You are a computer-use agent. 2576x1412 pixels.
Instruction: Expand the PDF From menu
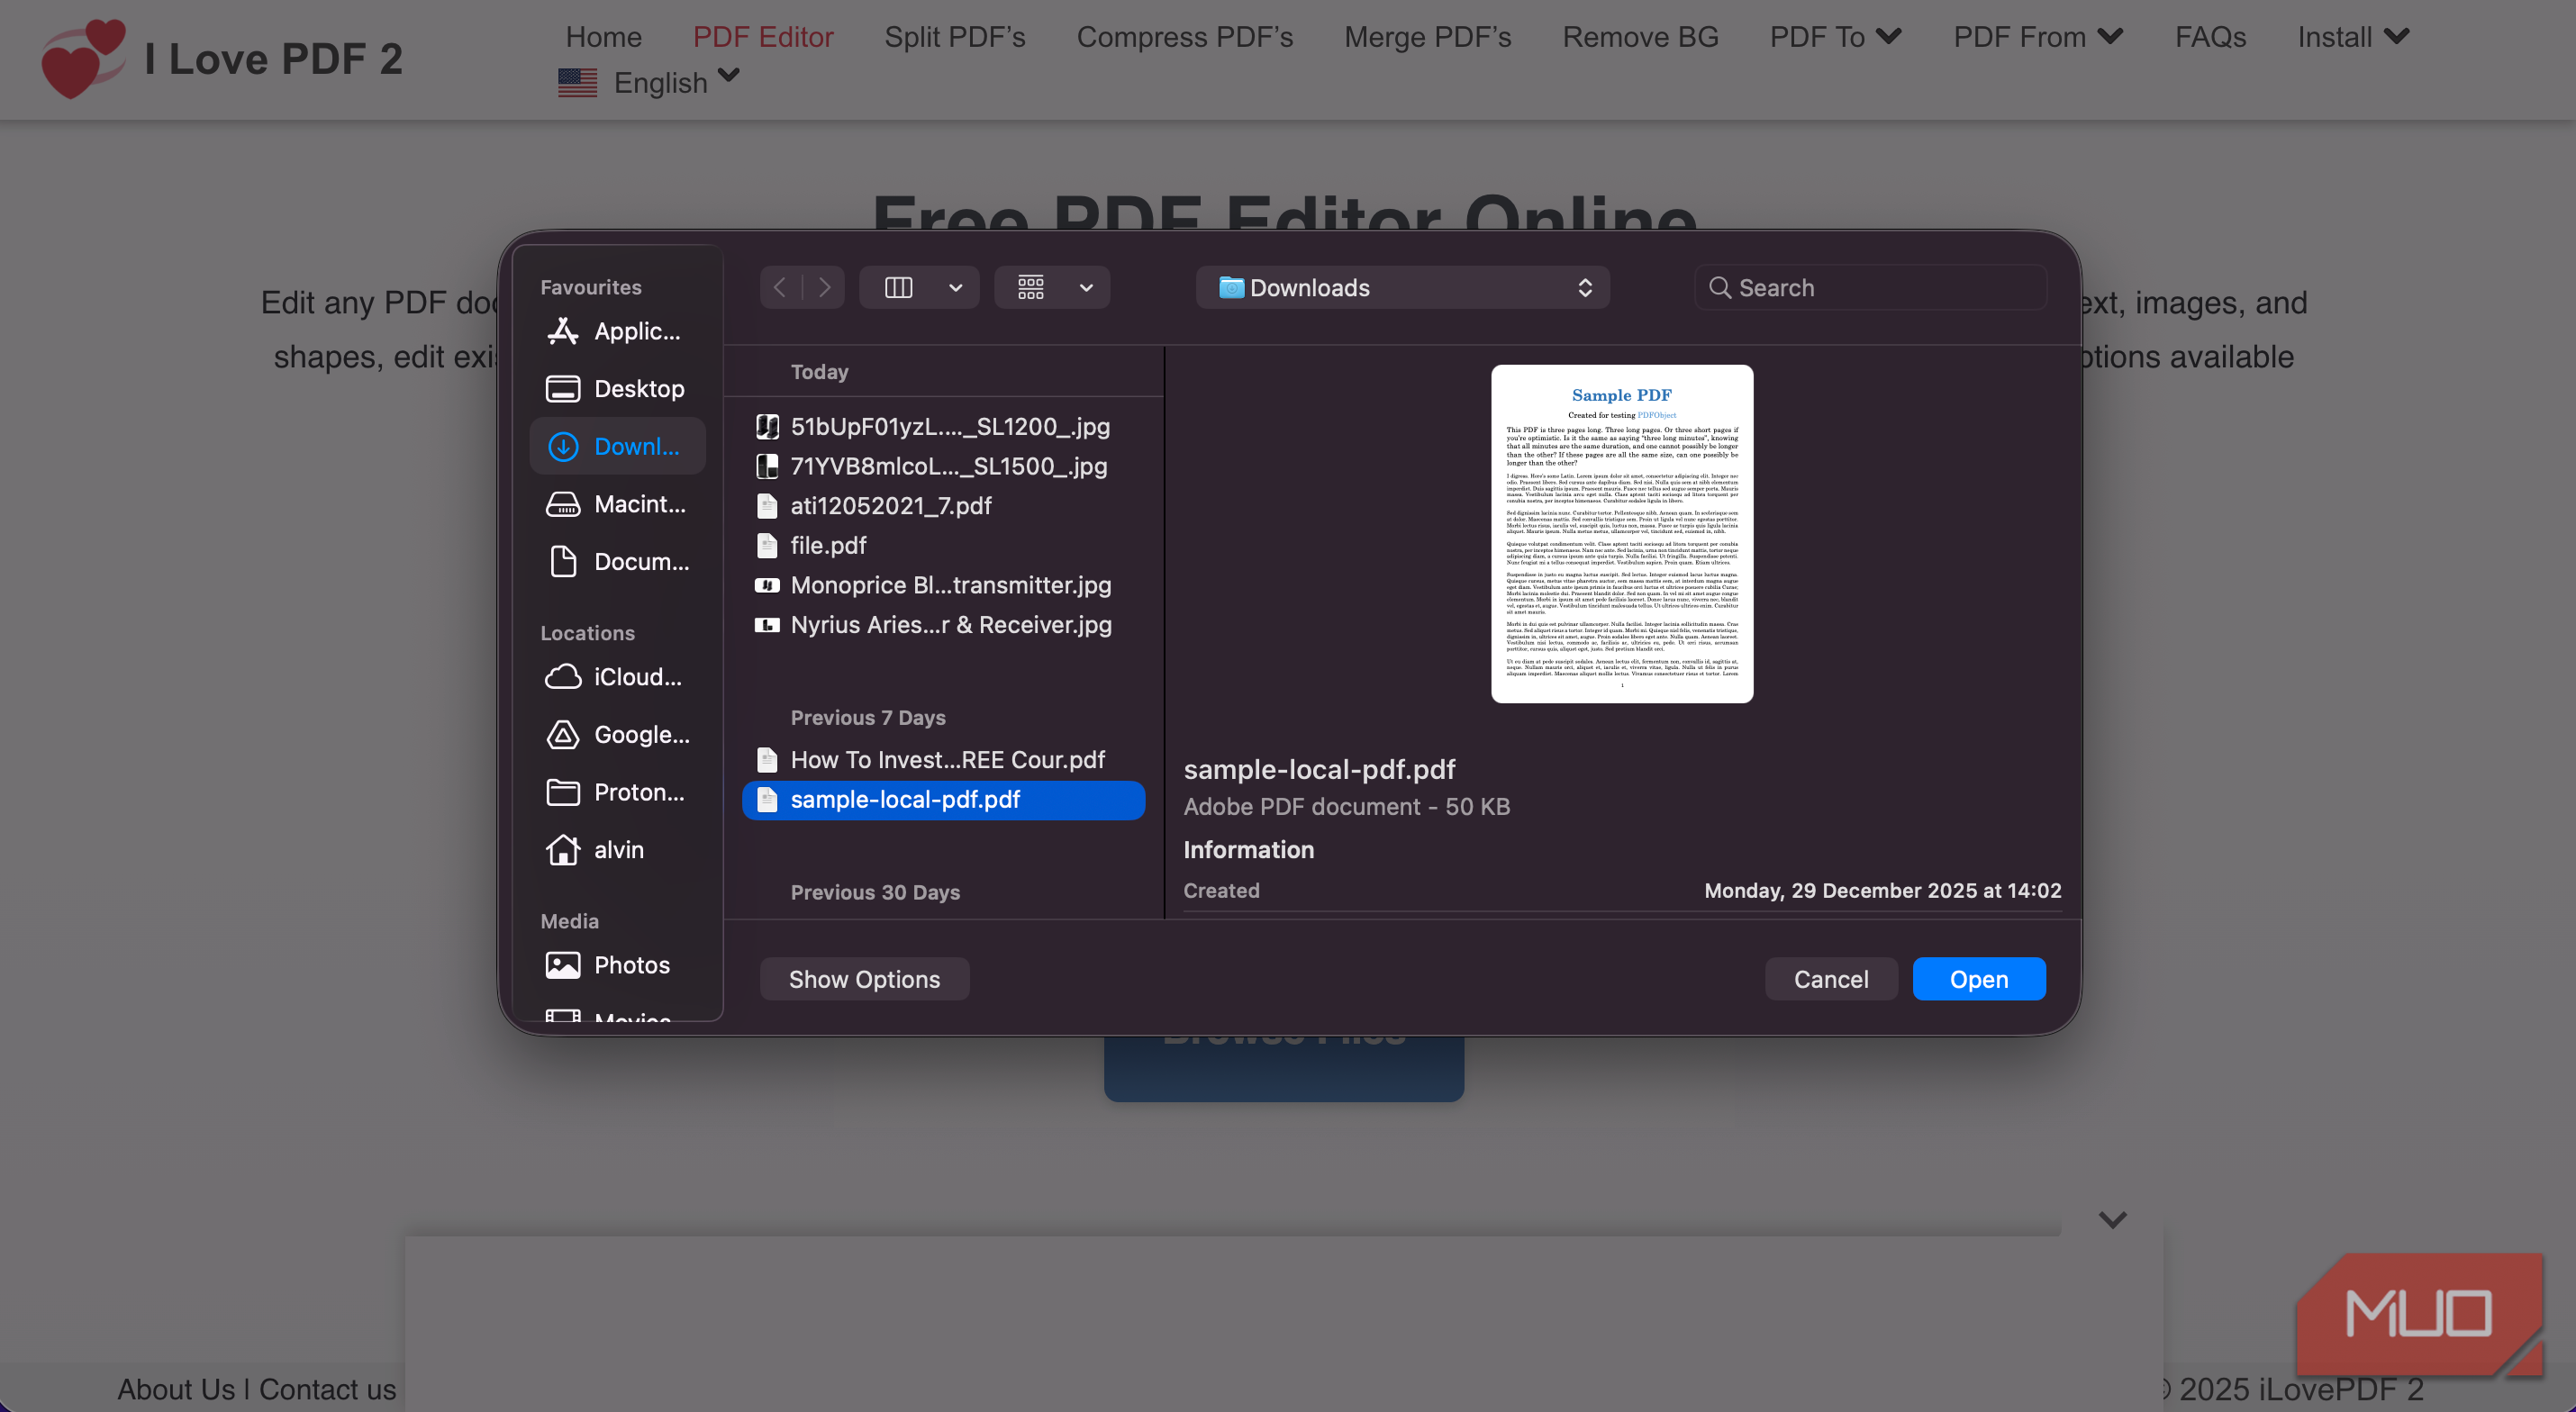tap(2039, 37)
